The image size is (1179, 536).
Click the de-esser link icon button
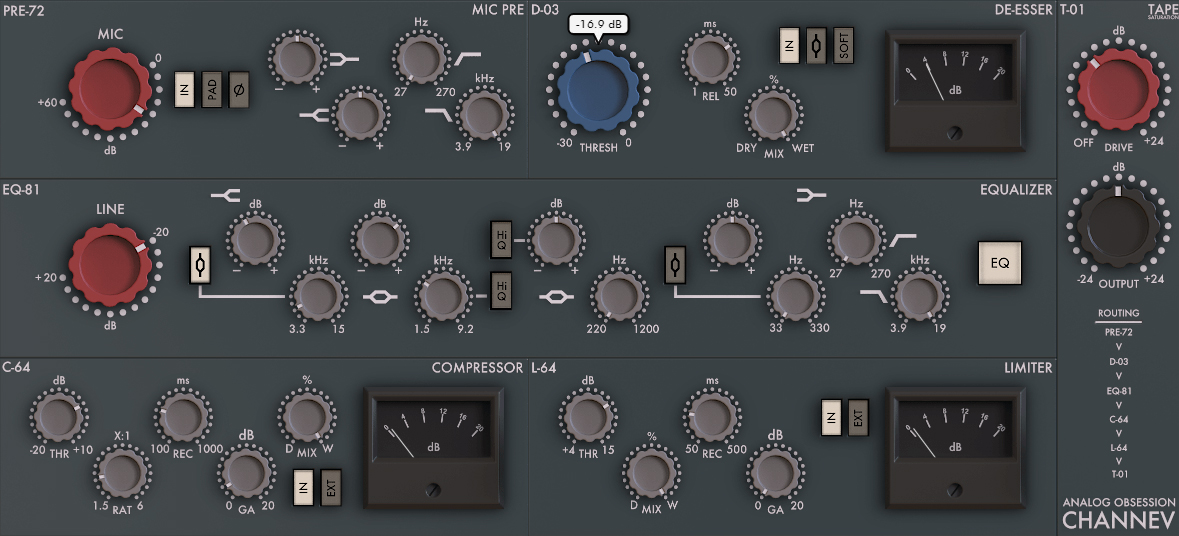[x=817, y=46]
